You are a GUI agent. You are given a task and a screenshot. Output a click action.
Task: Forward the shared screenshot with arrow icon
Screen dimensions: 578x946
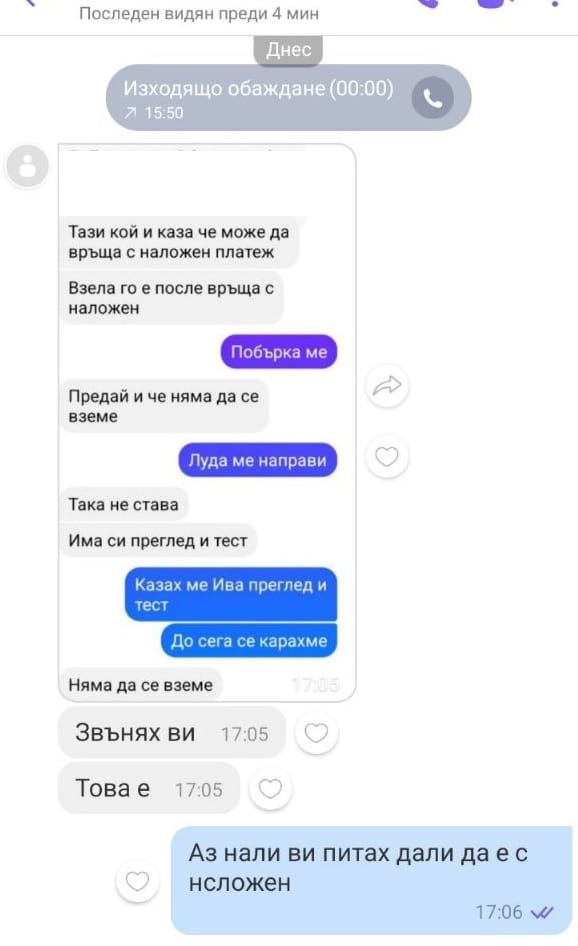387,386
